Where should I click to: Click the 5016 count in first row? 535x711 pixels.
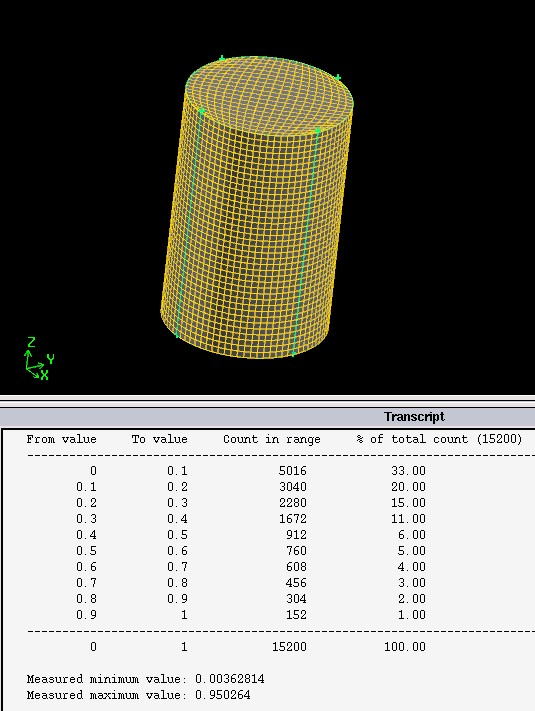coord(292,471)
